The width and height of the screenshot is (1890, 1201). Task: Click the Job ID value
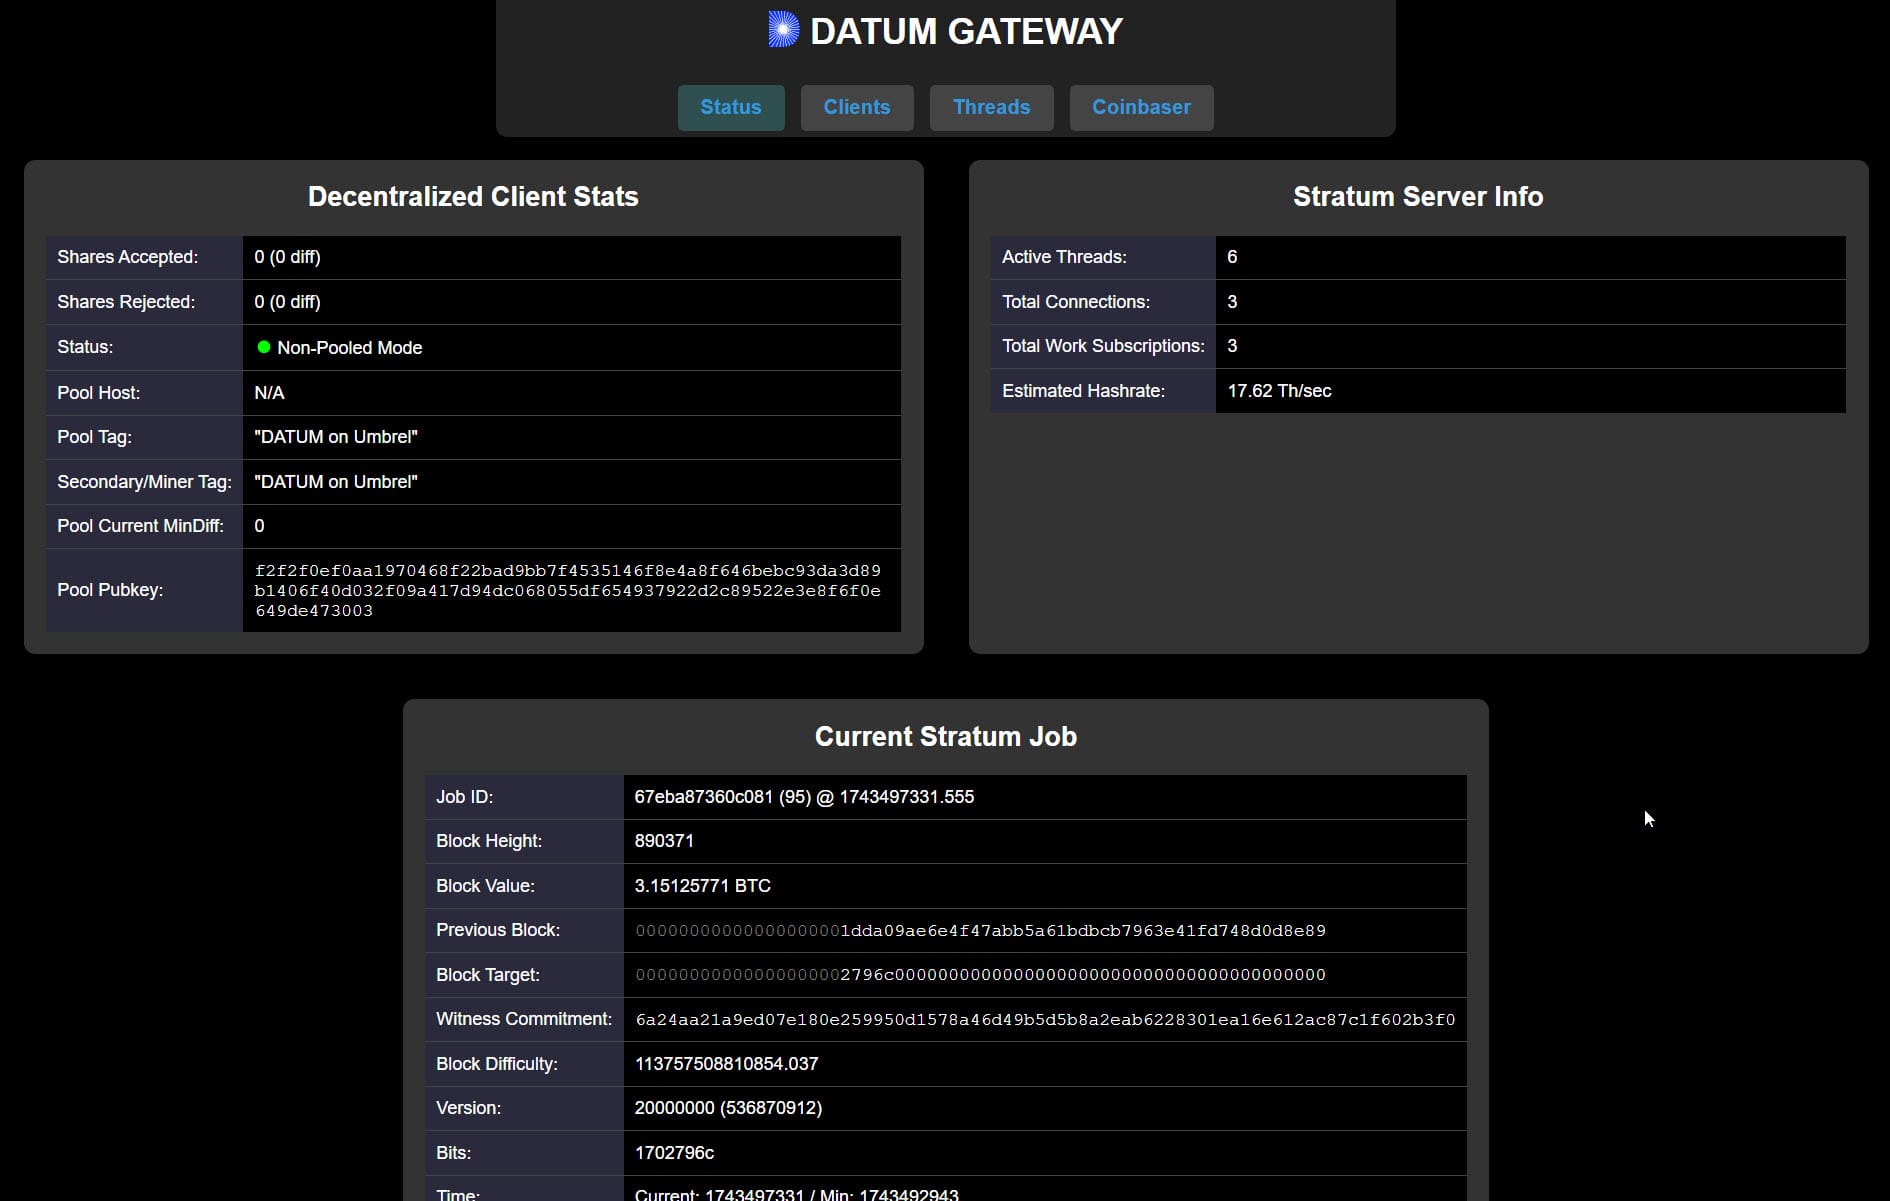(803, 797)
